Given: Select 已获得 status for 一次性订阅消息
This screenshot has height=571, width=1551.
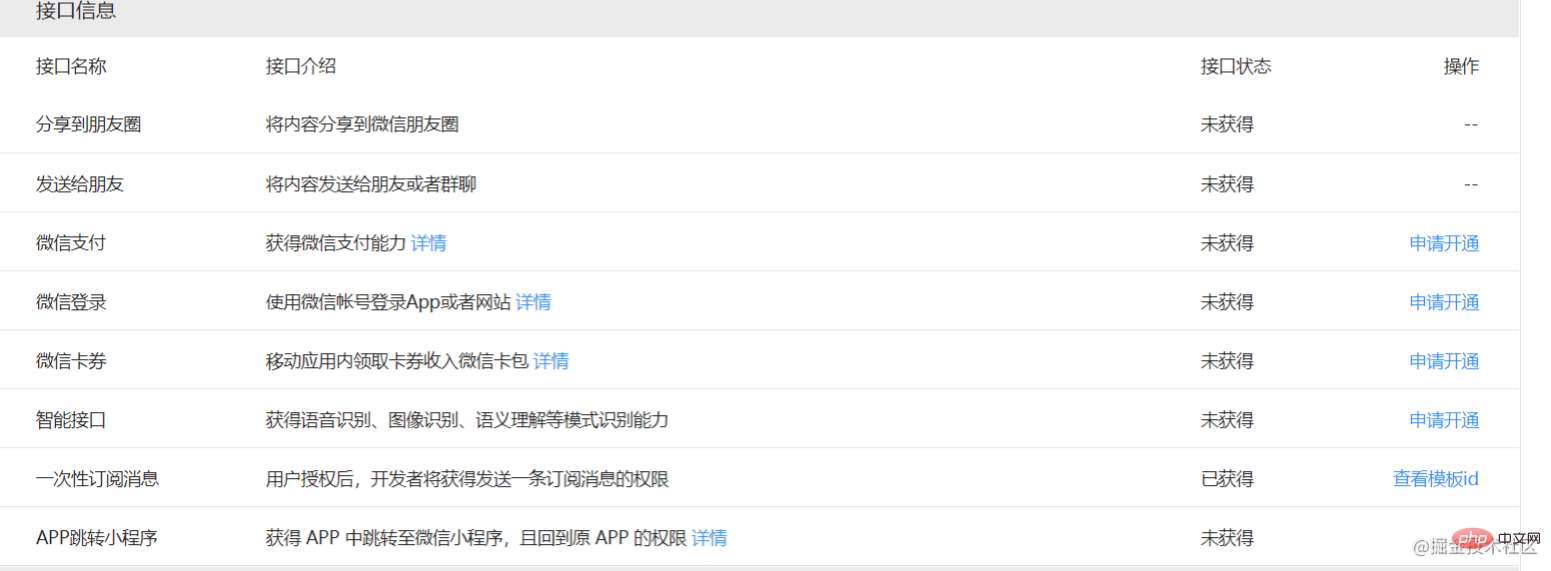Looking at the screenshot, I should pos(1227,479).
